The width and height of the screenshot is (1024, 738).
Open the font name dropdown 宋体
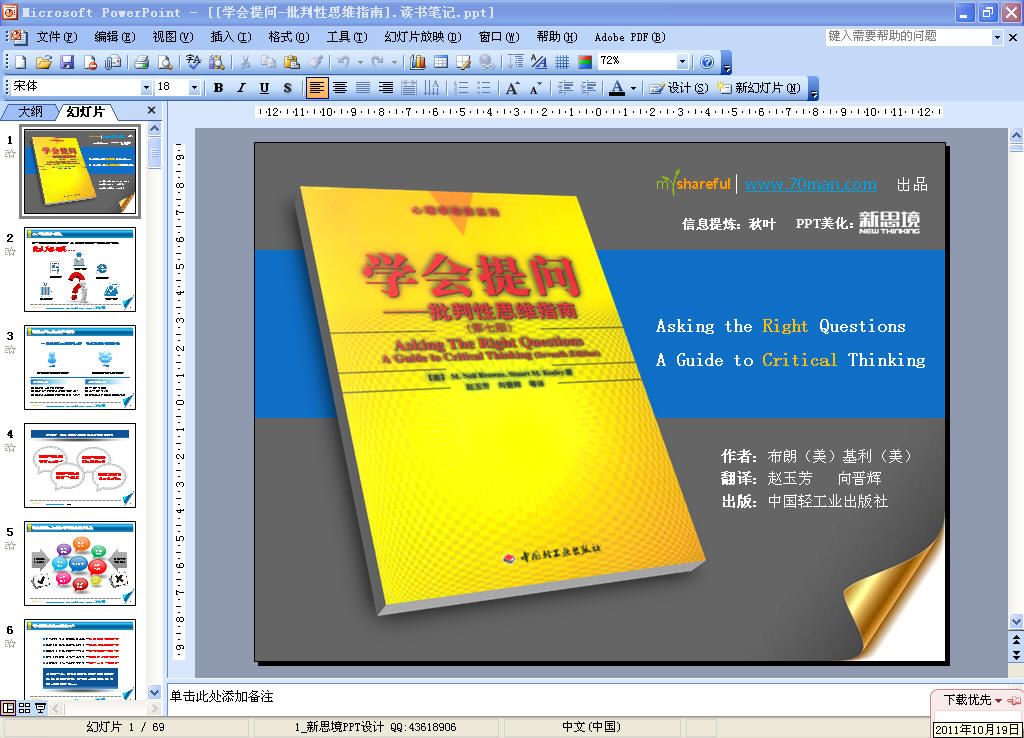pos(146,88)
